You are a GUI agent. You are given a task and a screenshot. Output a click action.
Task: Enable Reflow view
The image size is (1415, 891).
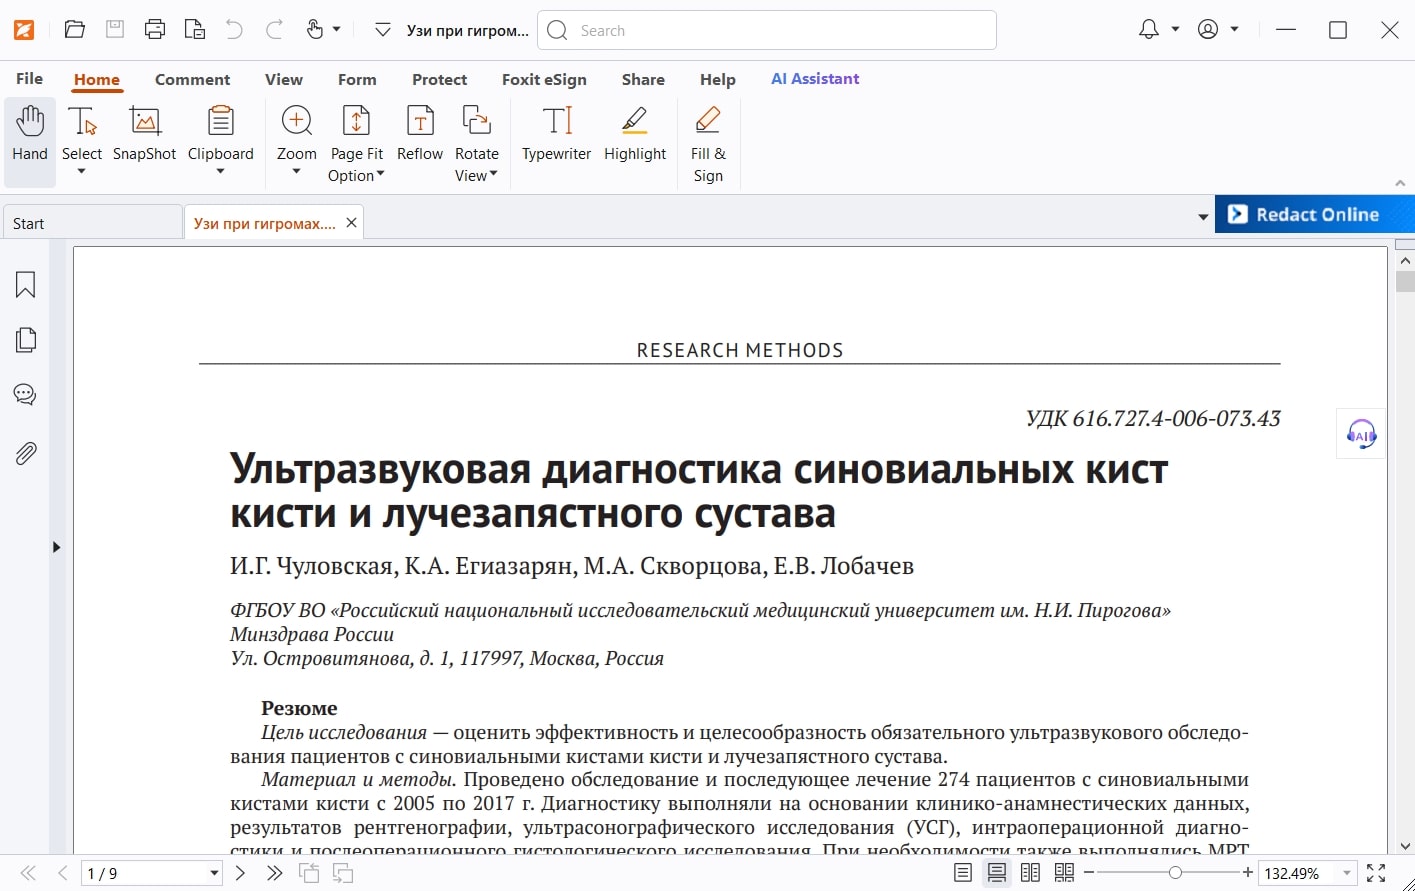(420, 134)
